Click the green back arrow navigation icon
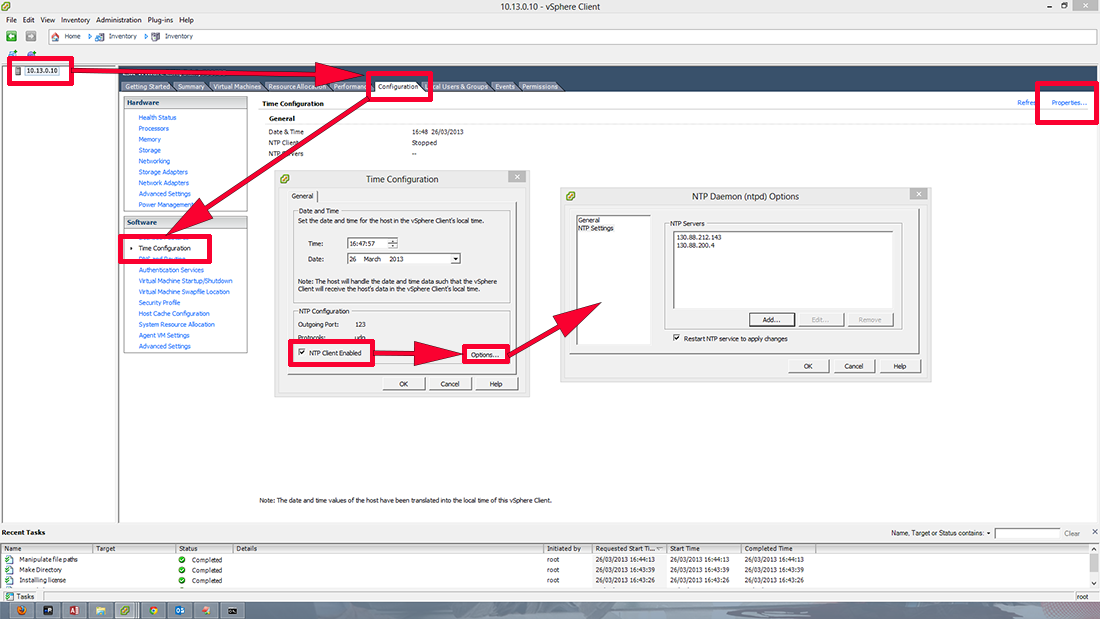 [x=10, y=36]
